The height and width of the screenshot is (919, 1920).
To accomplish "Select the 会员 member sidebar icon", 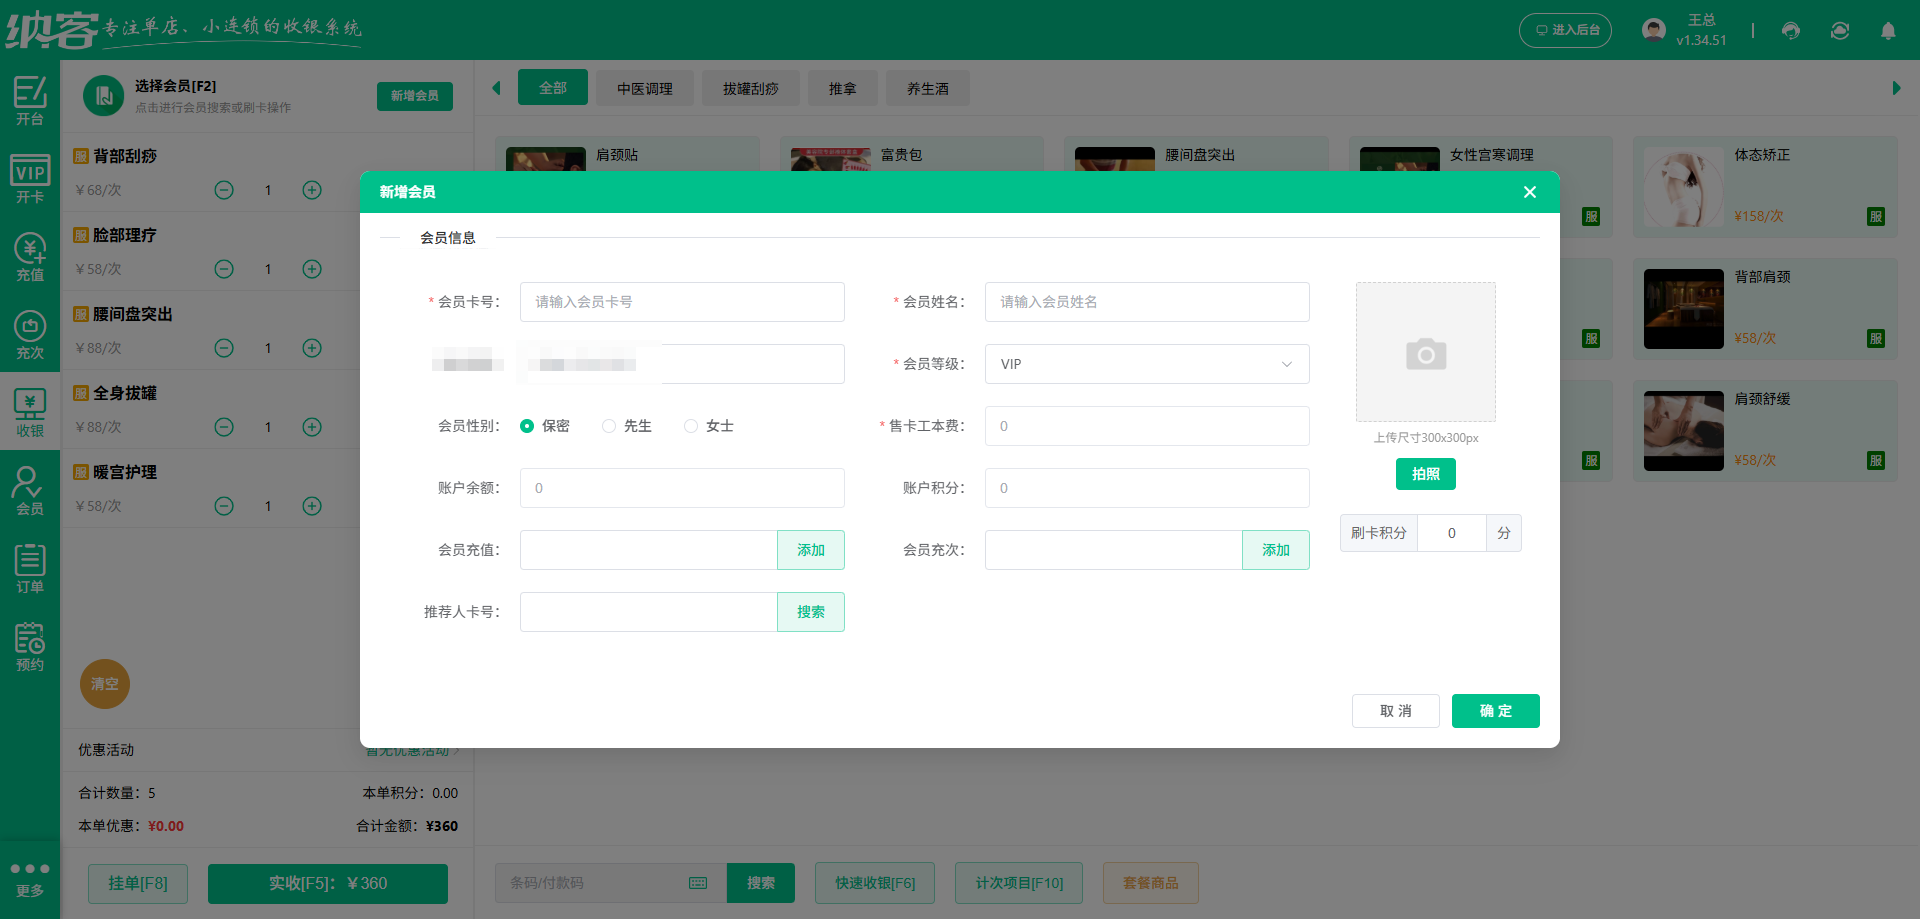I will pyautogui.click(x=30, y=489).
